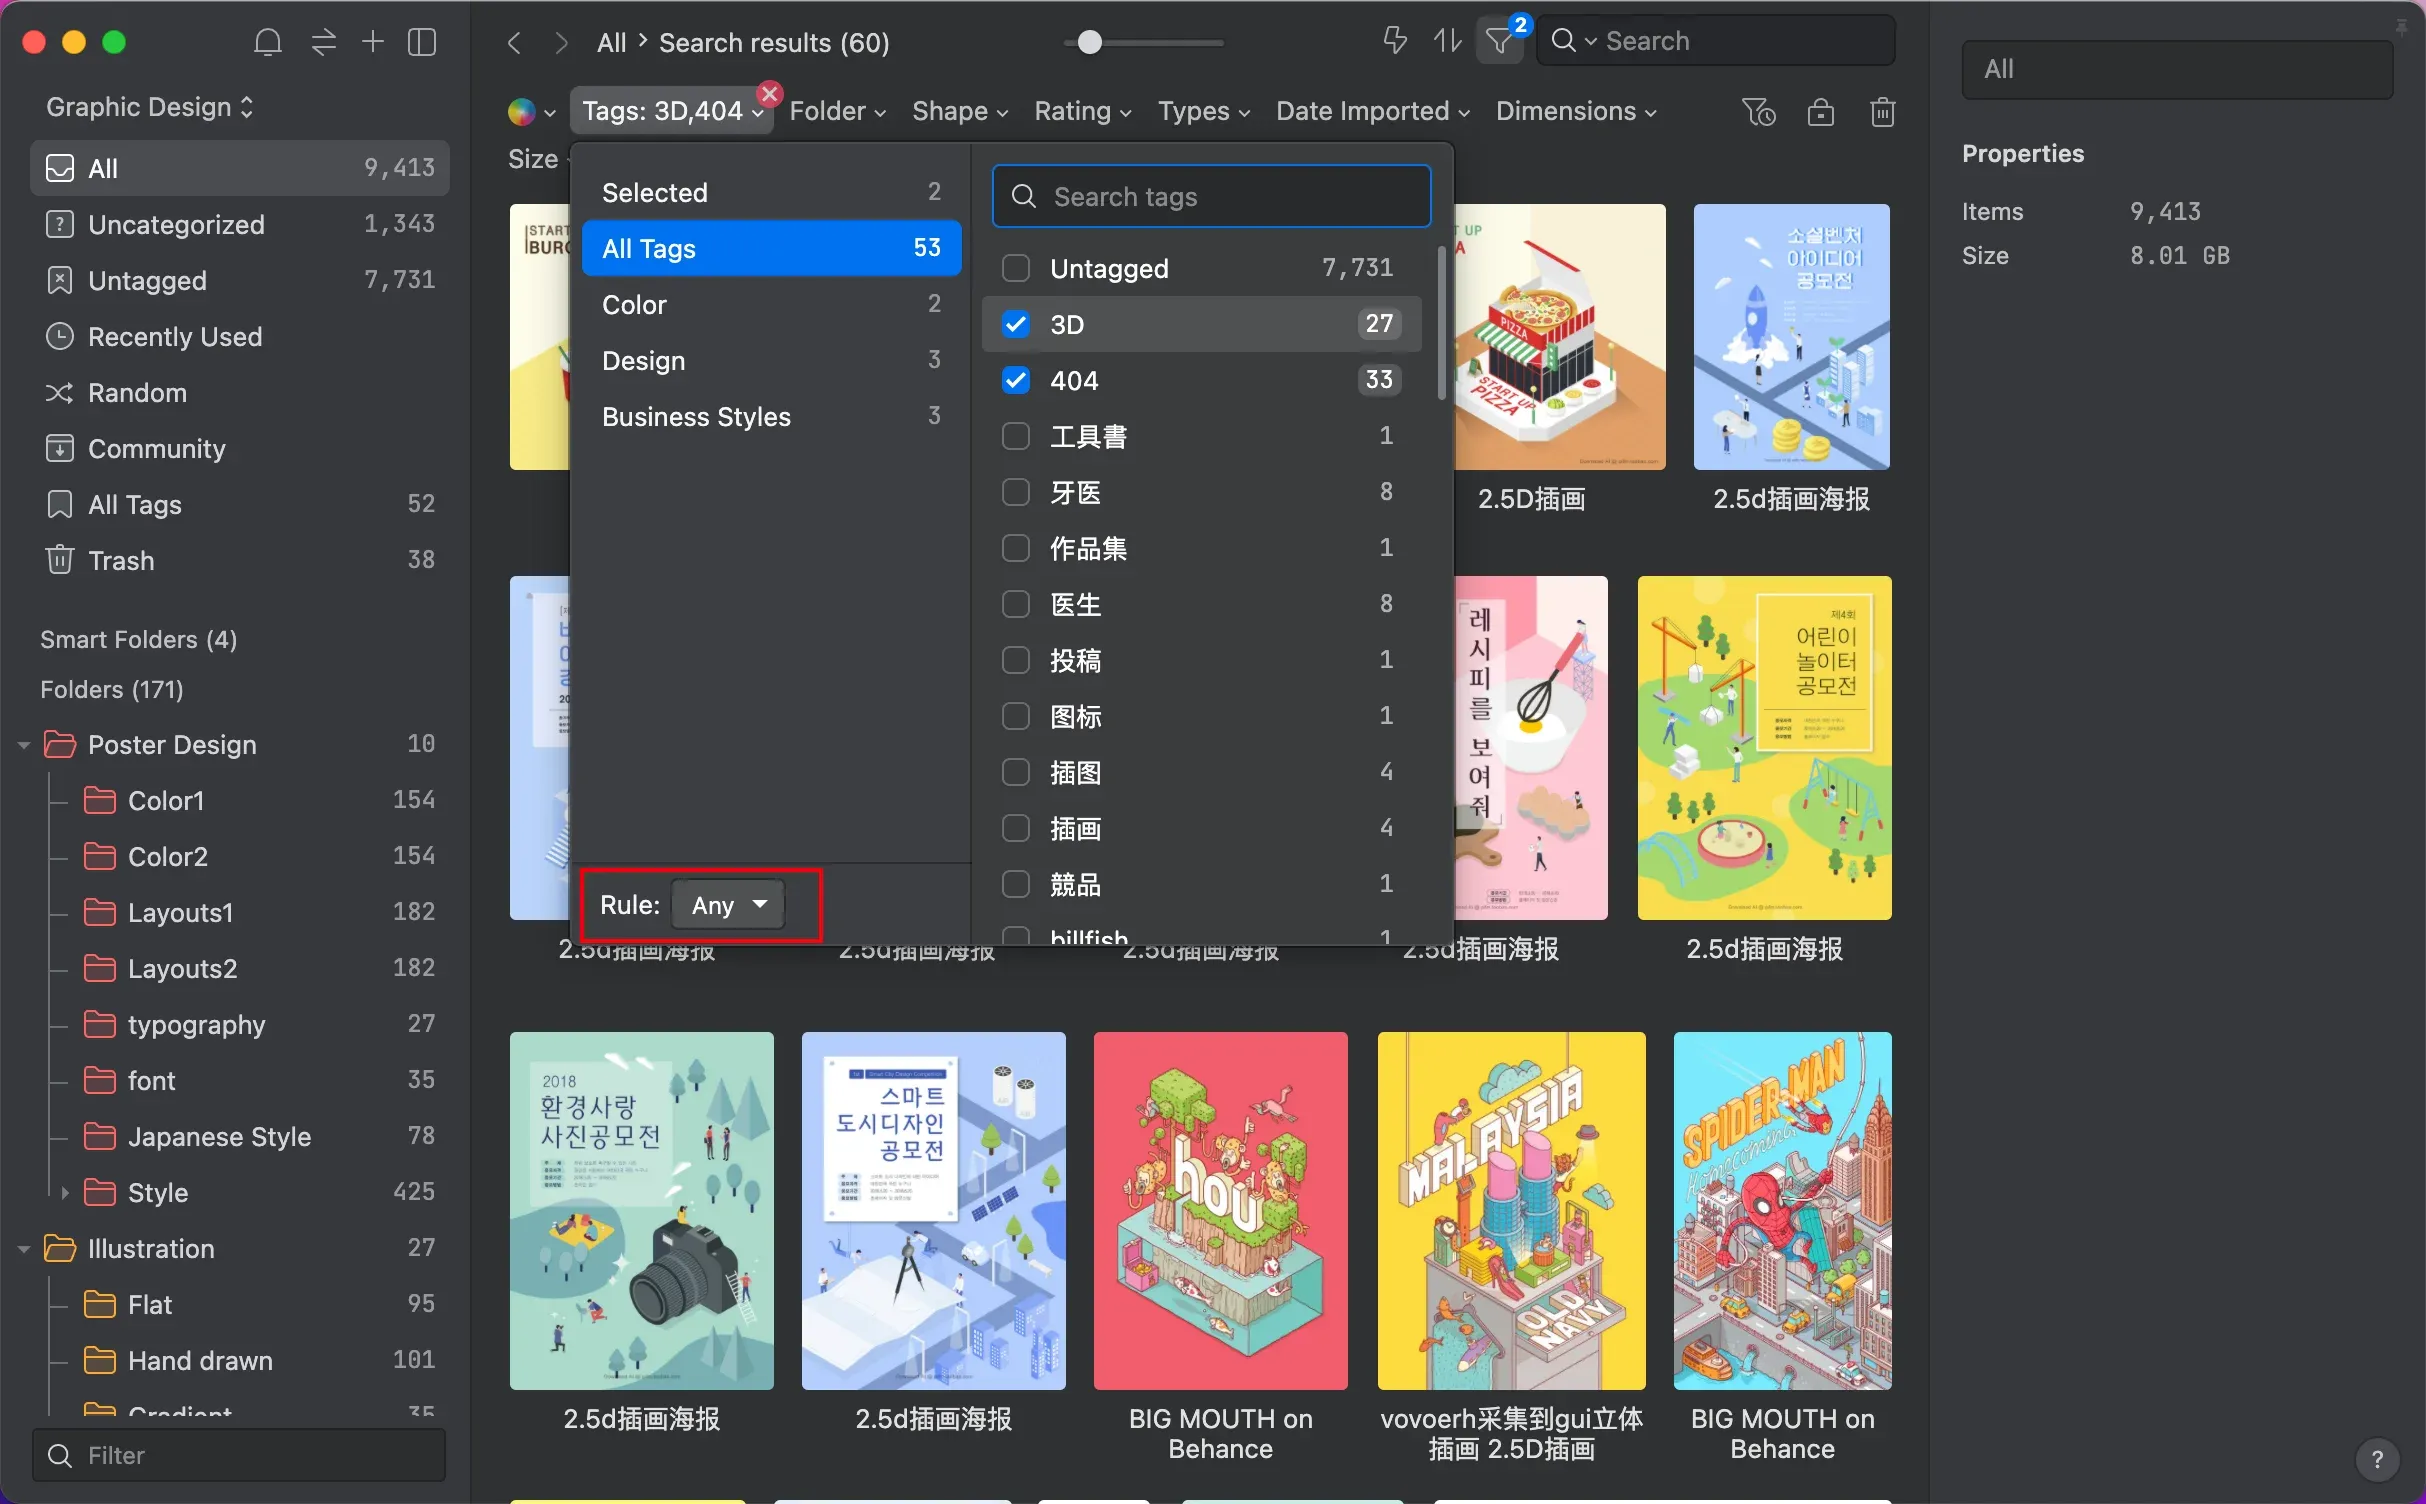Open the Types filter dropdown
The height and width of the screenshot is (1504, 2426).
1203,112
